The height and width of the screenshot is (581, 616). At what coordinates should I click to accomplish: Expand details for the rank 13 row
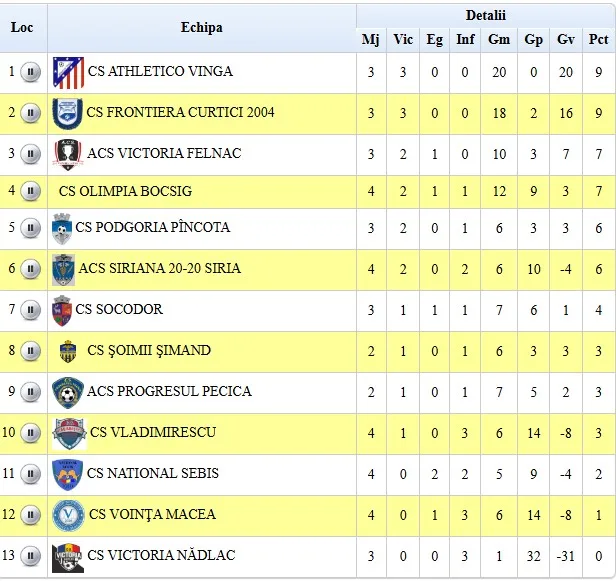(x=31, y=556)
